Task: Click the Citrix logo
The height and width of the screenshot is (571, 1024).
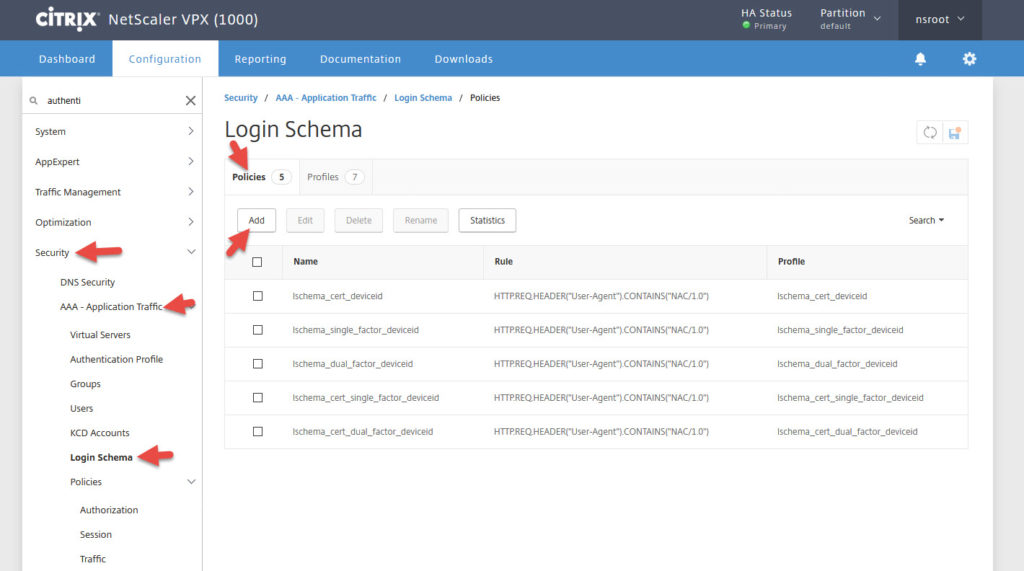Action: pyautogui.click(x=66, y=19)
